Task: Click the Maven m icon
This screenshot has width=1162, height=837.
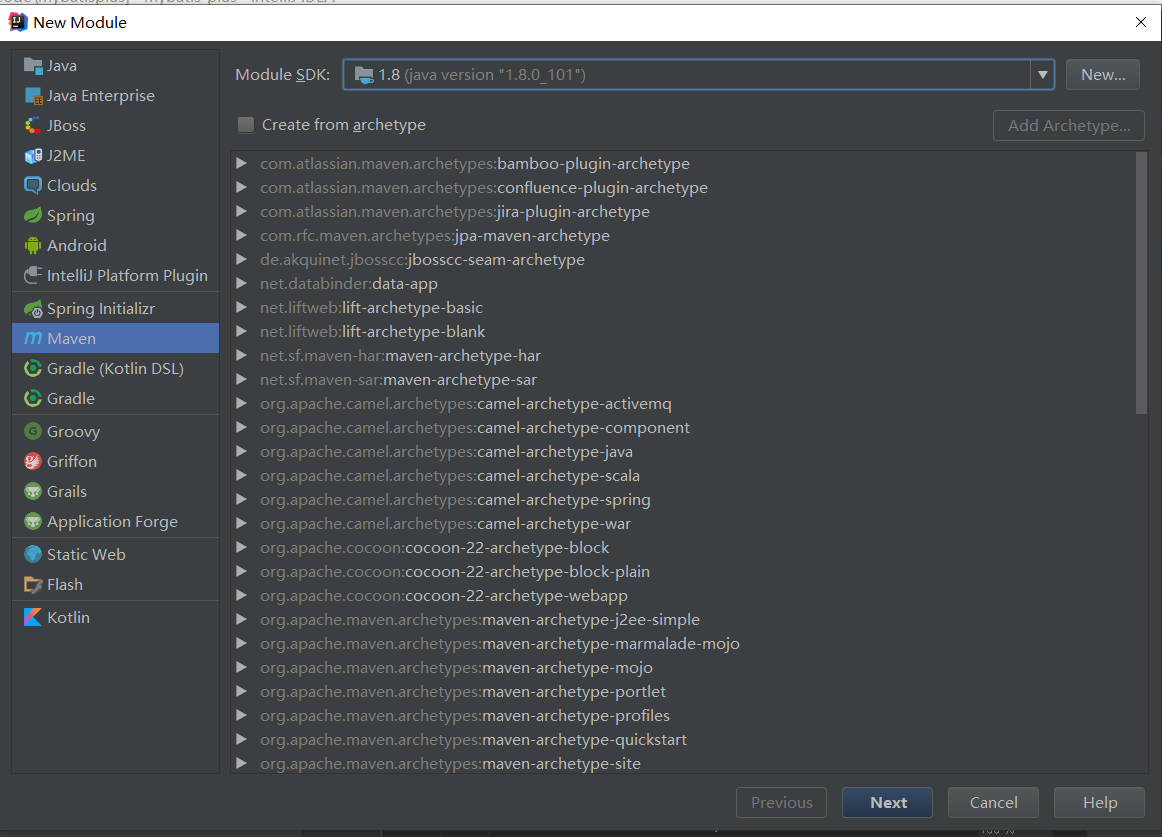Action: (33, 338)
